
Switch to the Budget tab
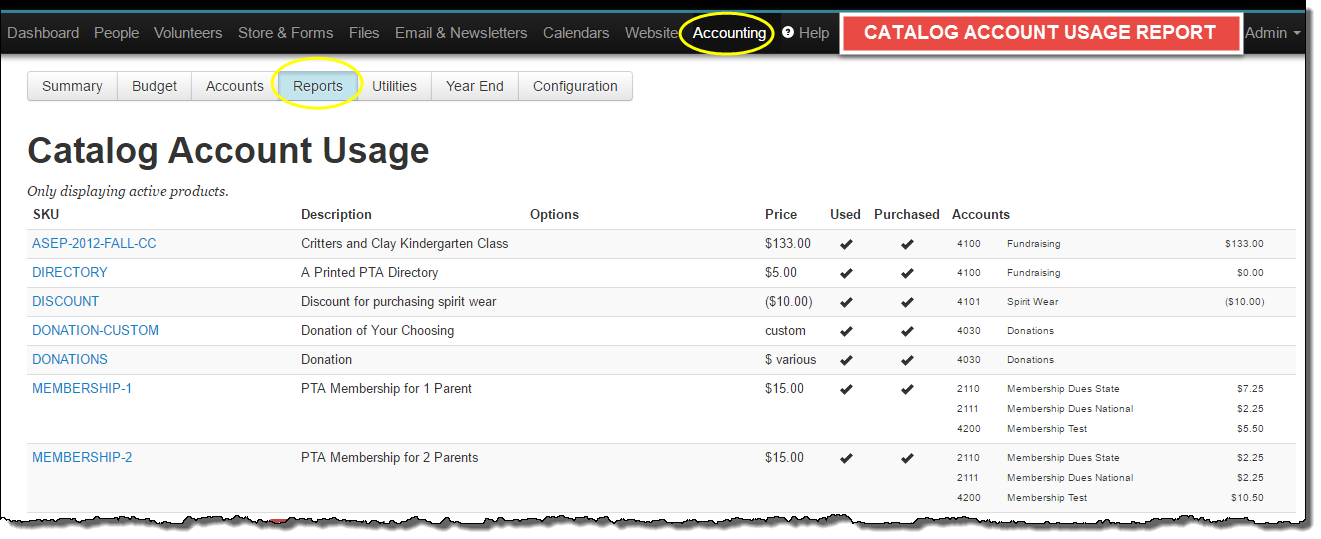click(x=154, y=86)
